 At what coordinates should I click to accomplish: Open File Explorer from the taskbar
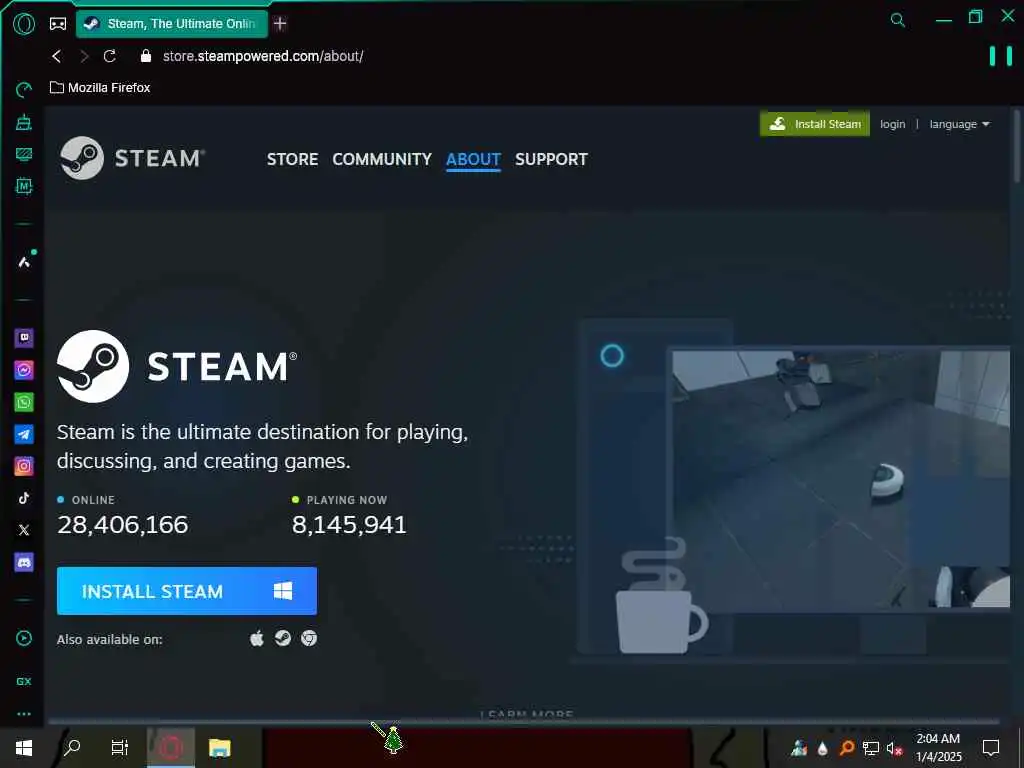point(219,748)
